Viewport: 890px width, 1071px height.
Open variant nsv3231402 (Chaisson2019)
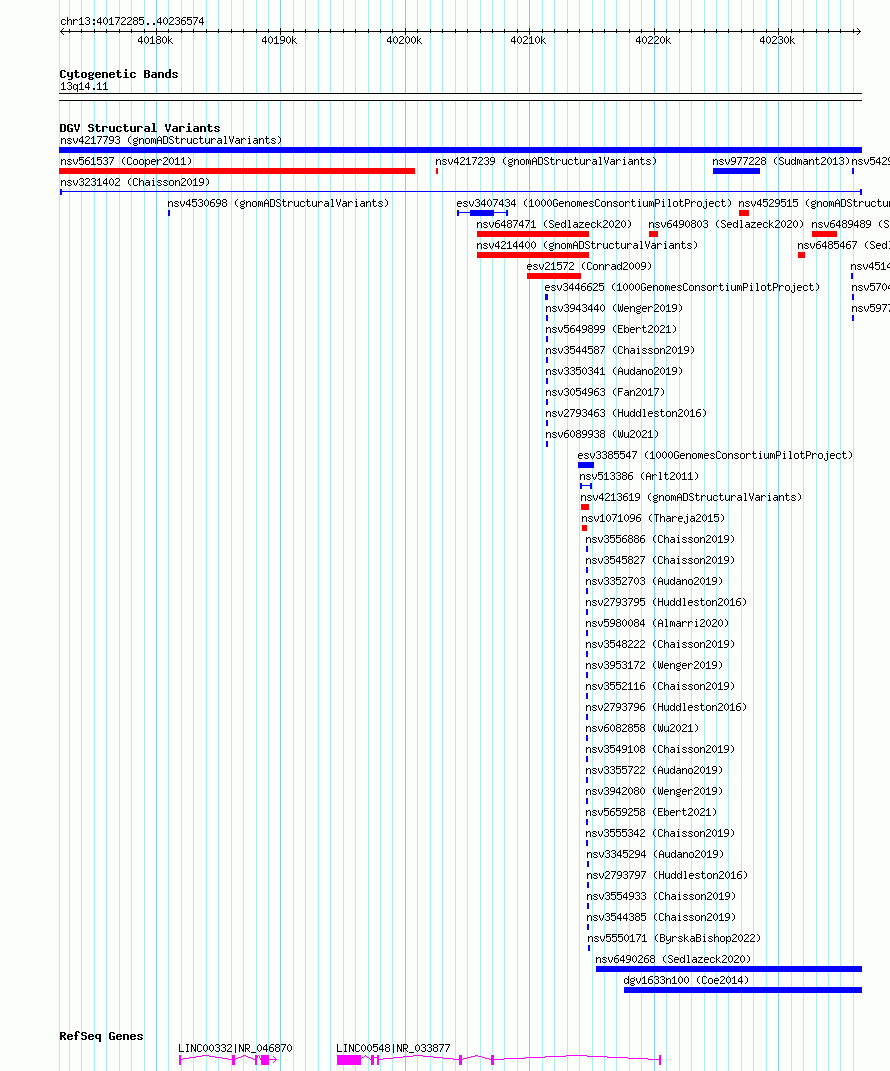pos(135,182)
